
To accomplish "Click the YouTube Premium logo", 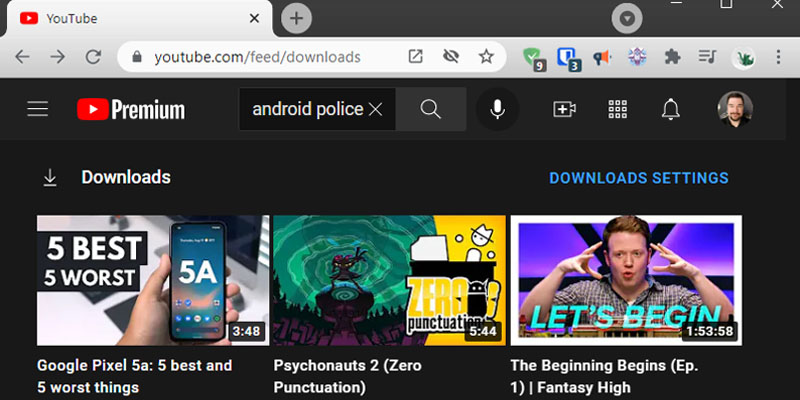I will tap(131, 109).
